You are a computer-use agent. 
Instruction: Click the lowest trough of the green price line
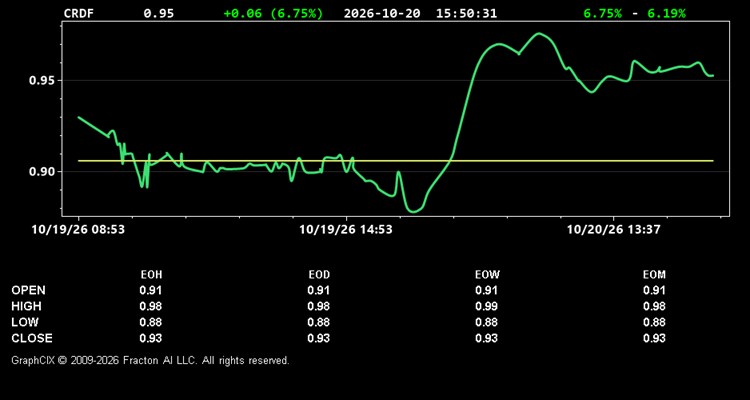tap(413, 211)
